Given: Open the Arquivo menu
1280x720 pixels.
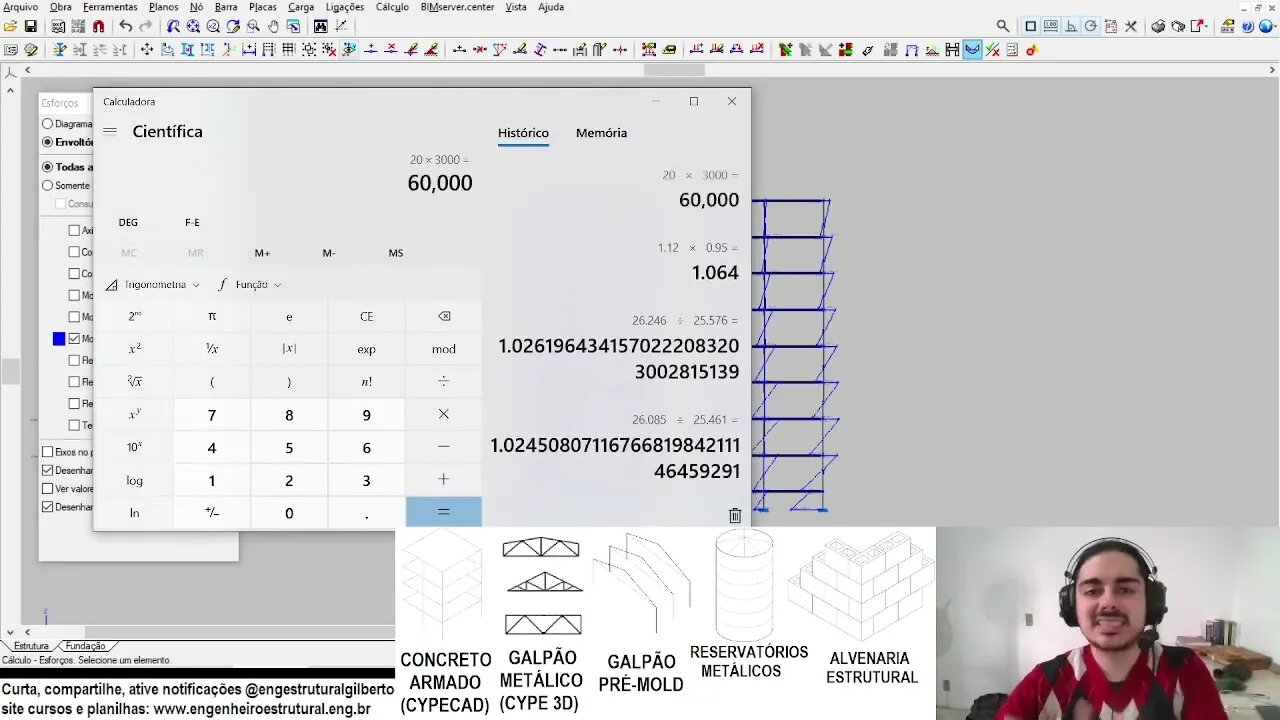Looking at the screenshot, I should coord(20,7).
